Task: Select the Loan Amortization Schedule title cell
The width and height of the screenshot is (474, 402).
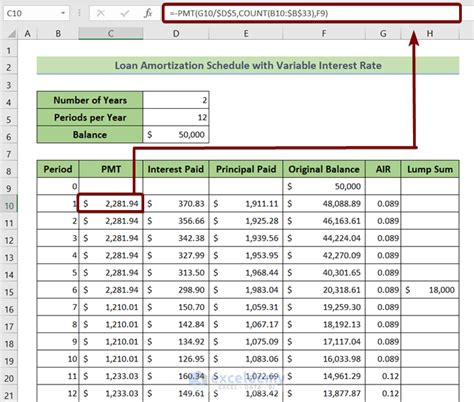Action: (248, 65)
